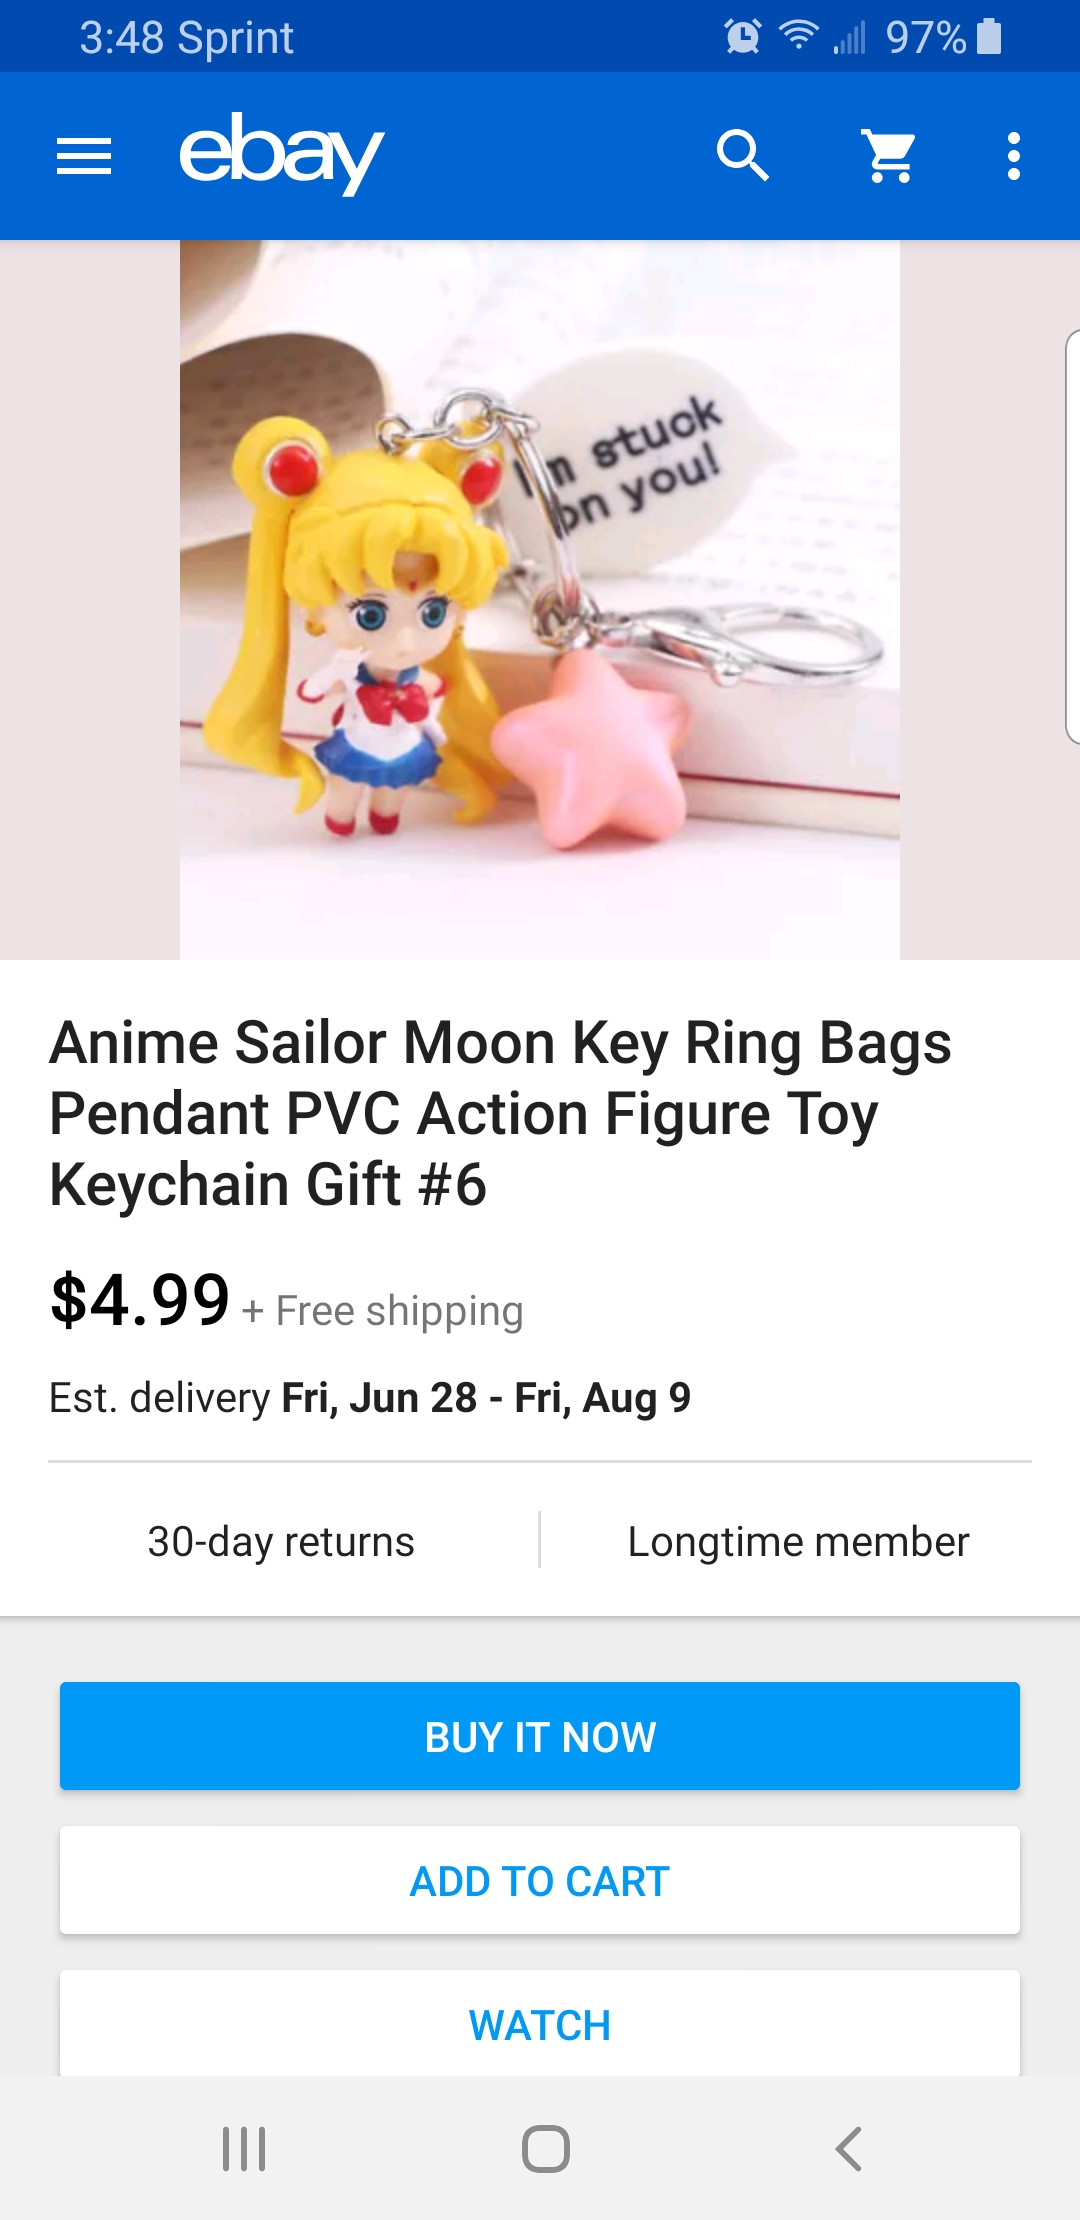Toggle WATCH for this item
The height and width of the screenshot is (2220, 1080).
point(540,2023)
